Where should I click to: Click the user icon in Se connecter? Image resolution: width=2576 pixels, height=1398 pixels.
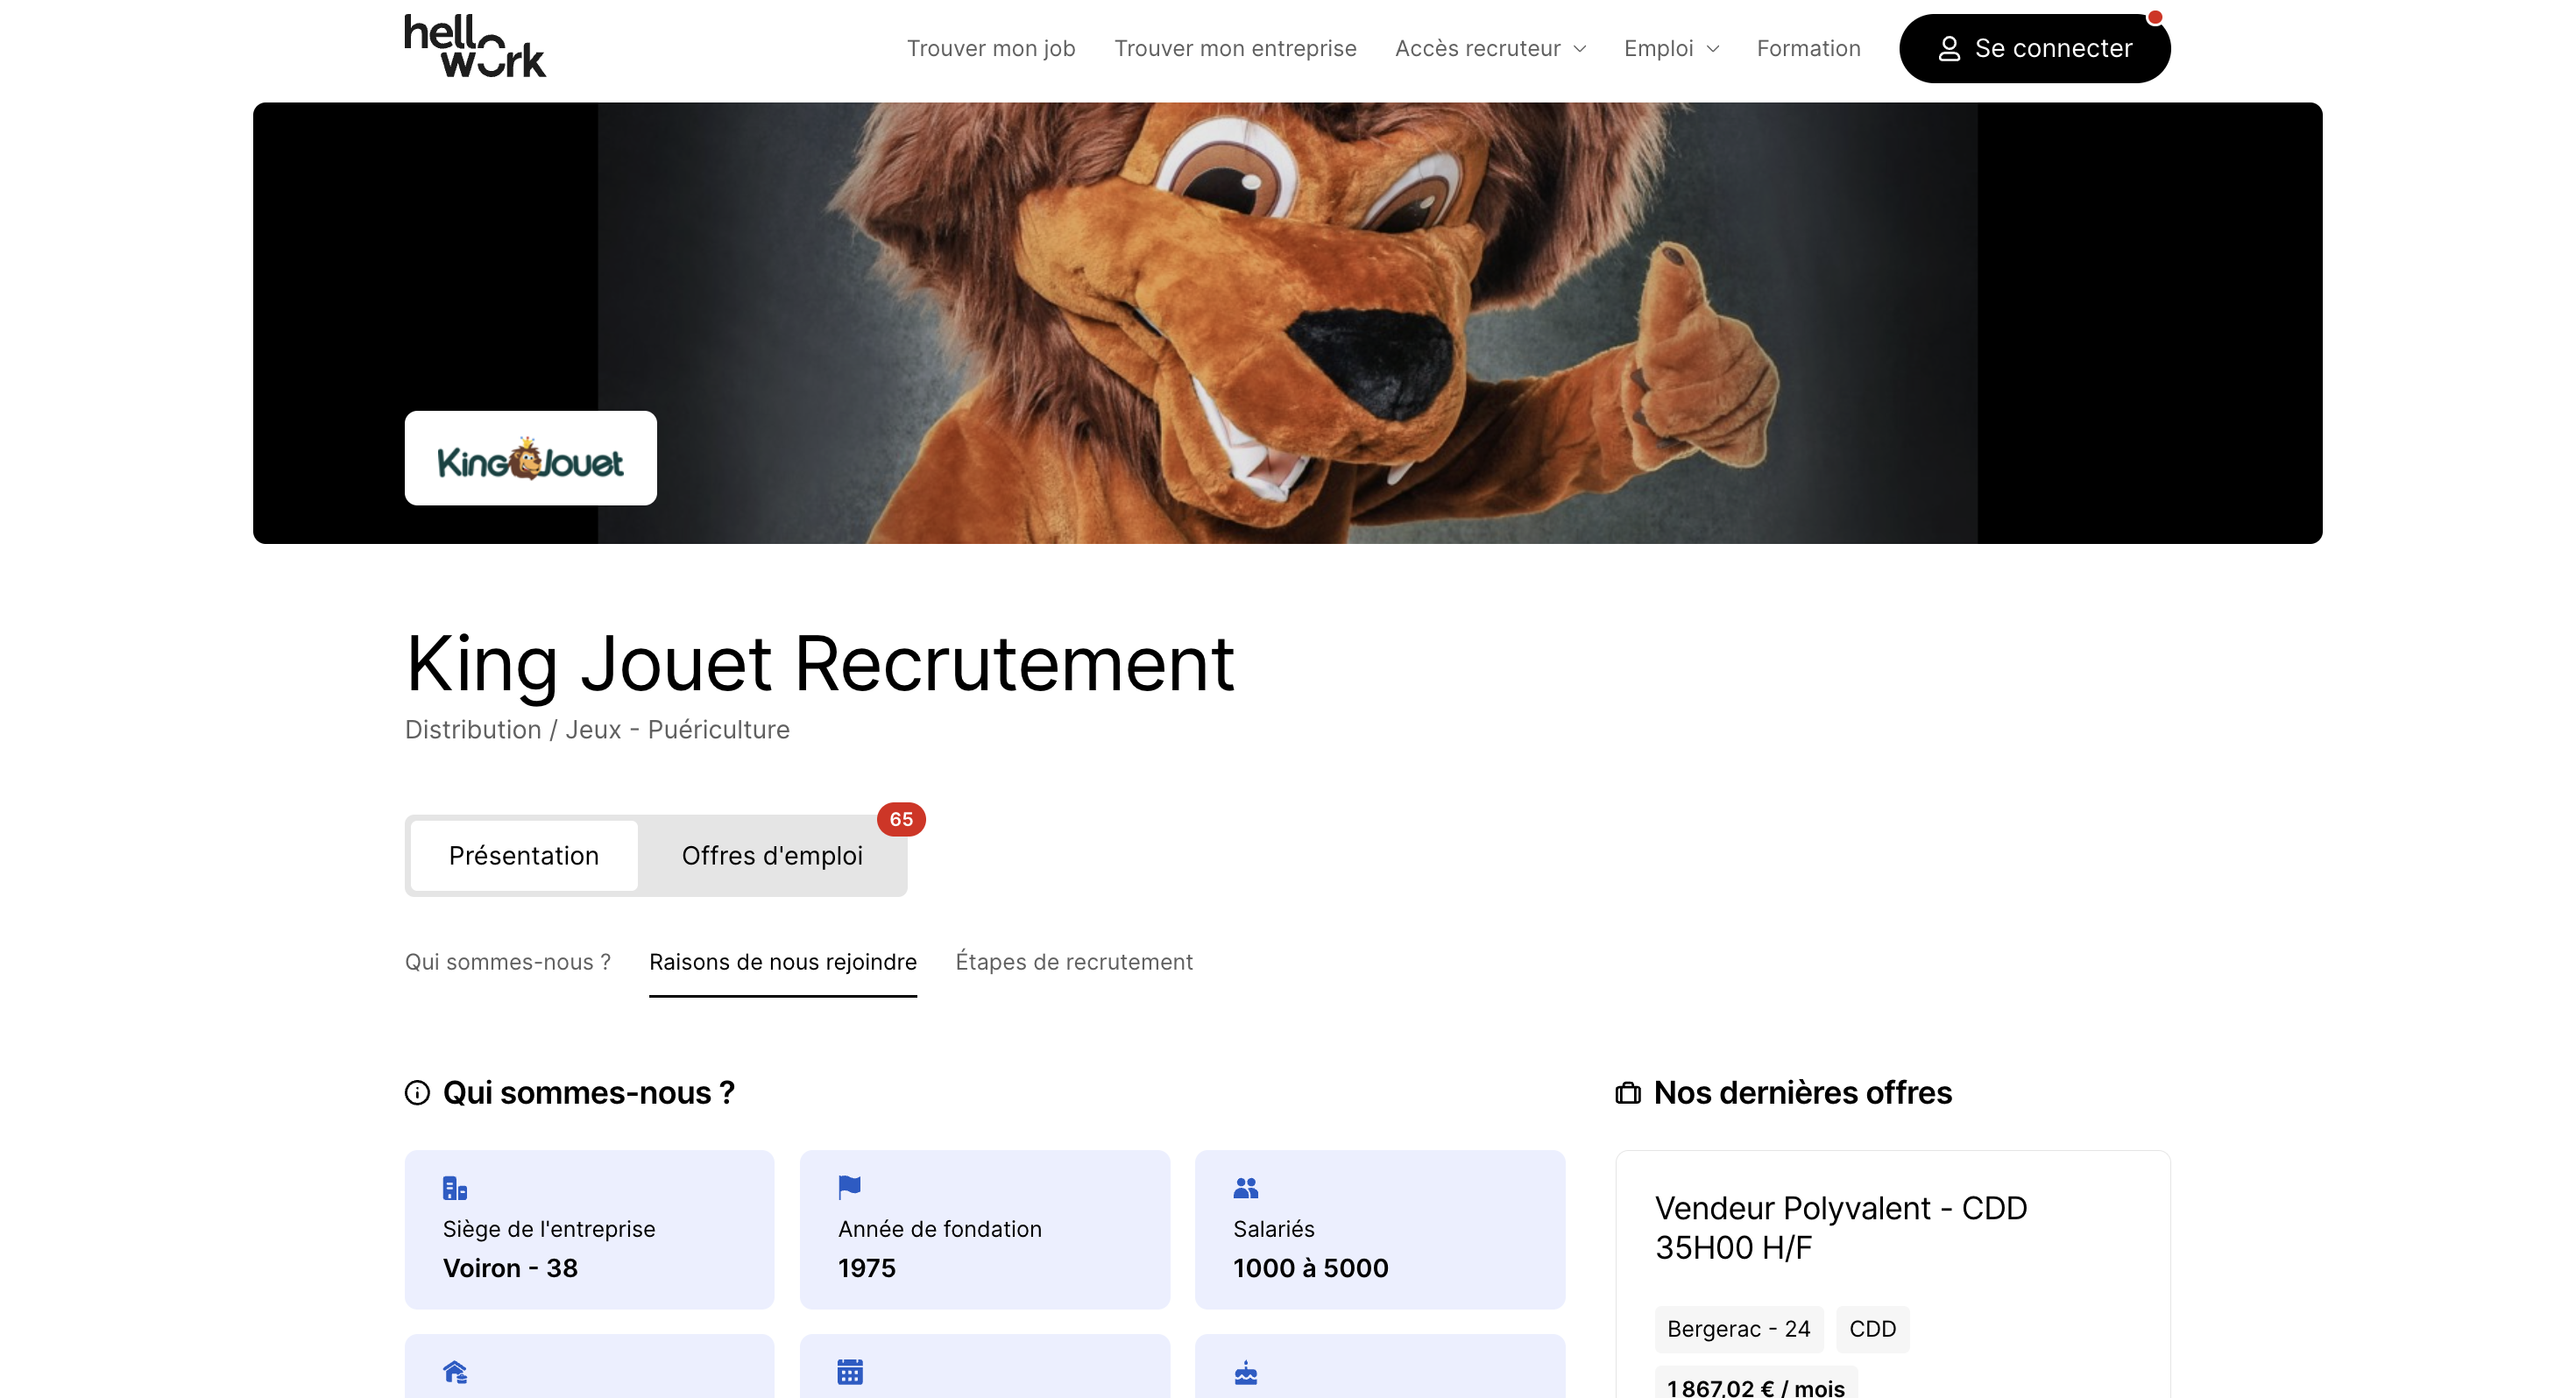coord(1949,49)
